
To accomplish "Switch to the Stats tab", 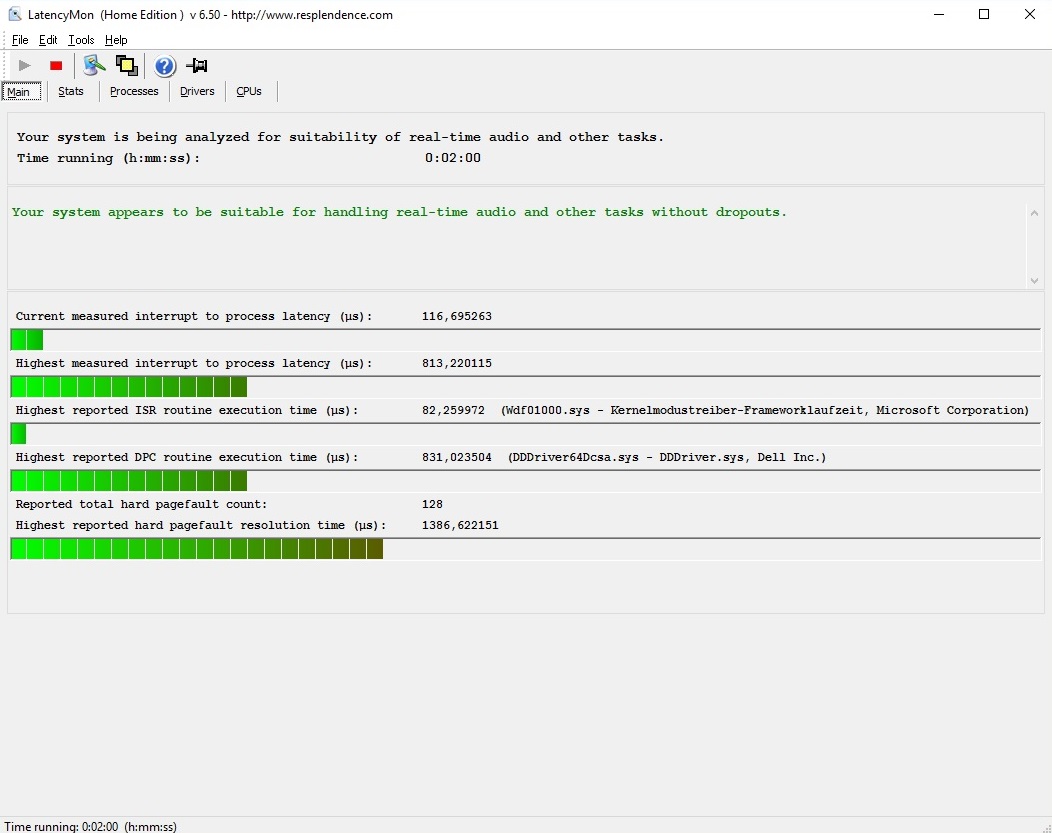I will [71, 91].
